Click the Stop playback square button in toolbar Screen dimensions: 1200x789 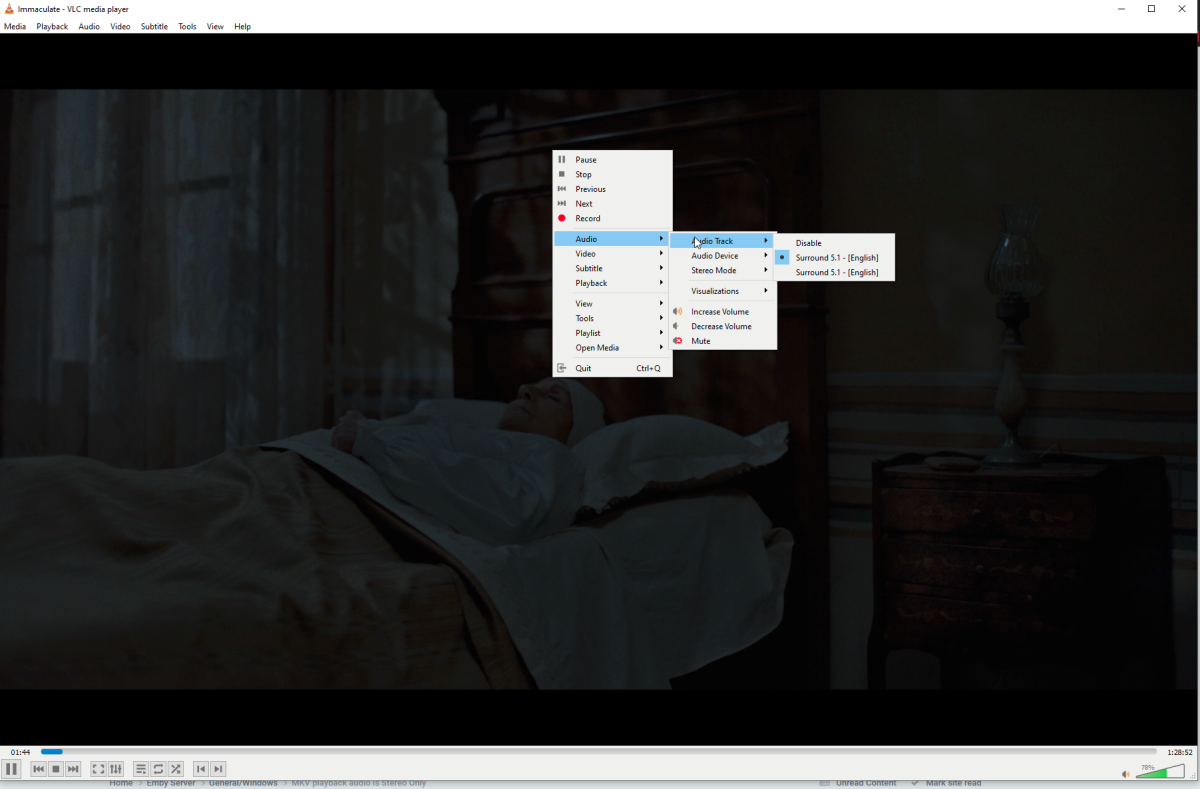click(x=56, y=769)
